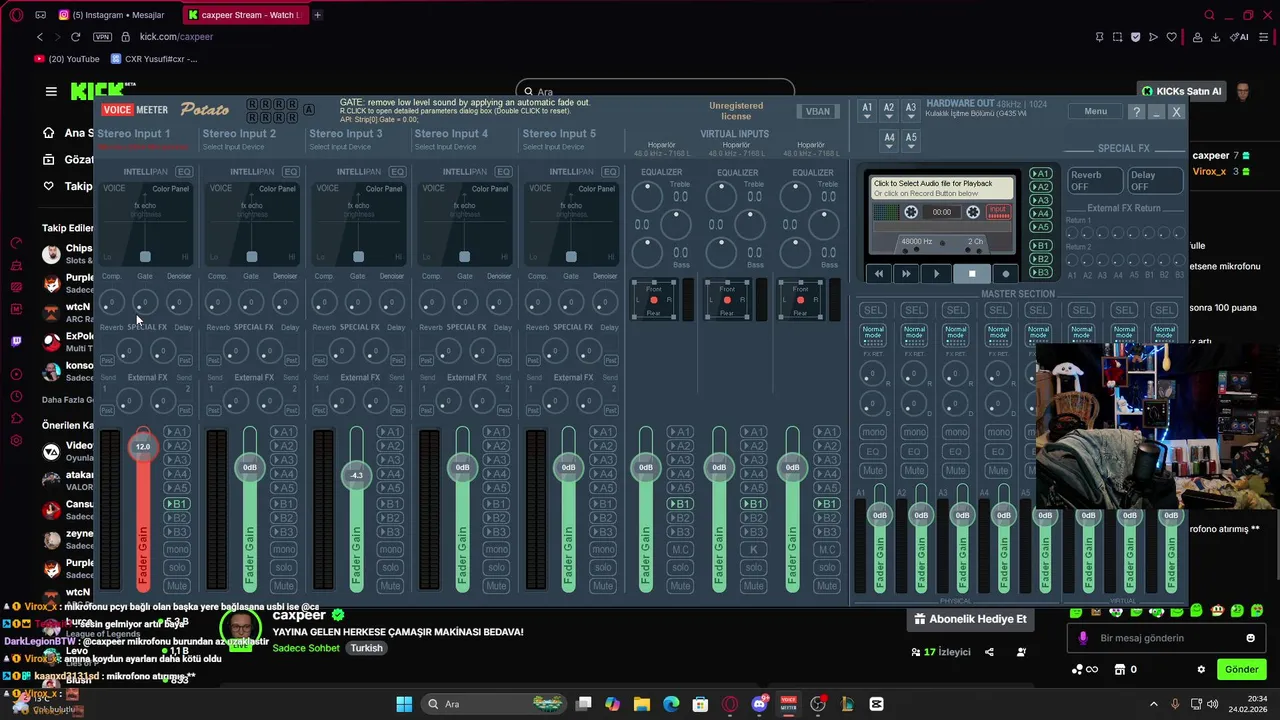
Task: Open chat settings gear icon
Action: pos(1201,669)
